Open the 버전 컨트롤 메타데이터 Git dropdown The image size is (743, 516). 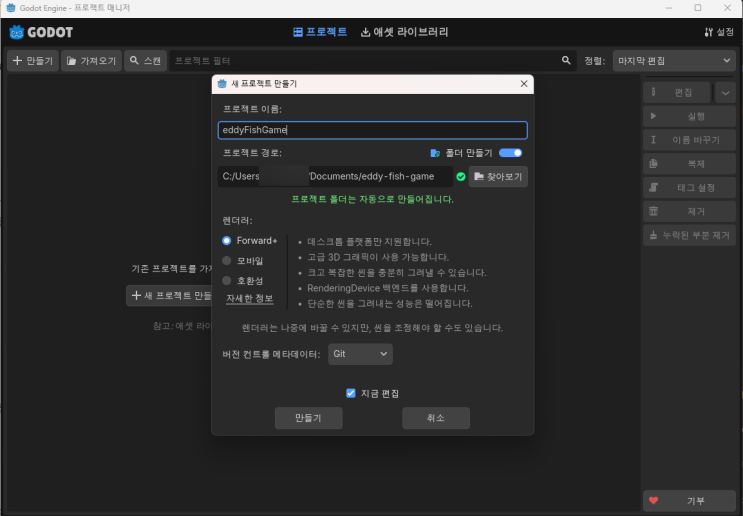click(x=360, y=354)
